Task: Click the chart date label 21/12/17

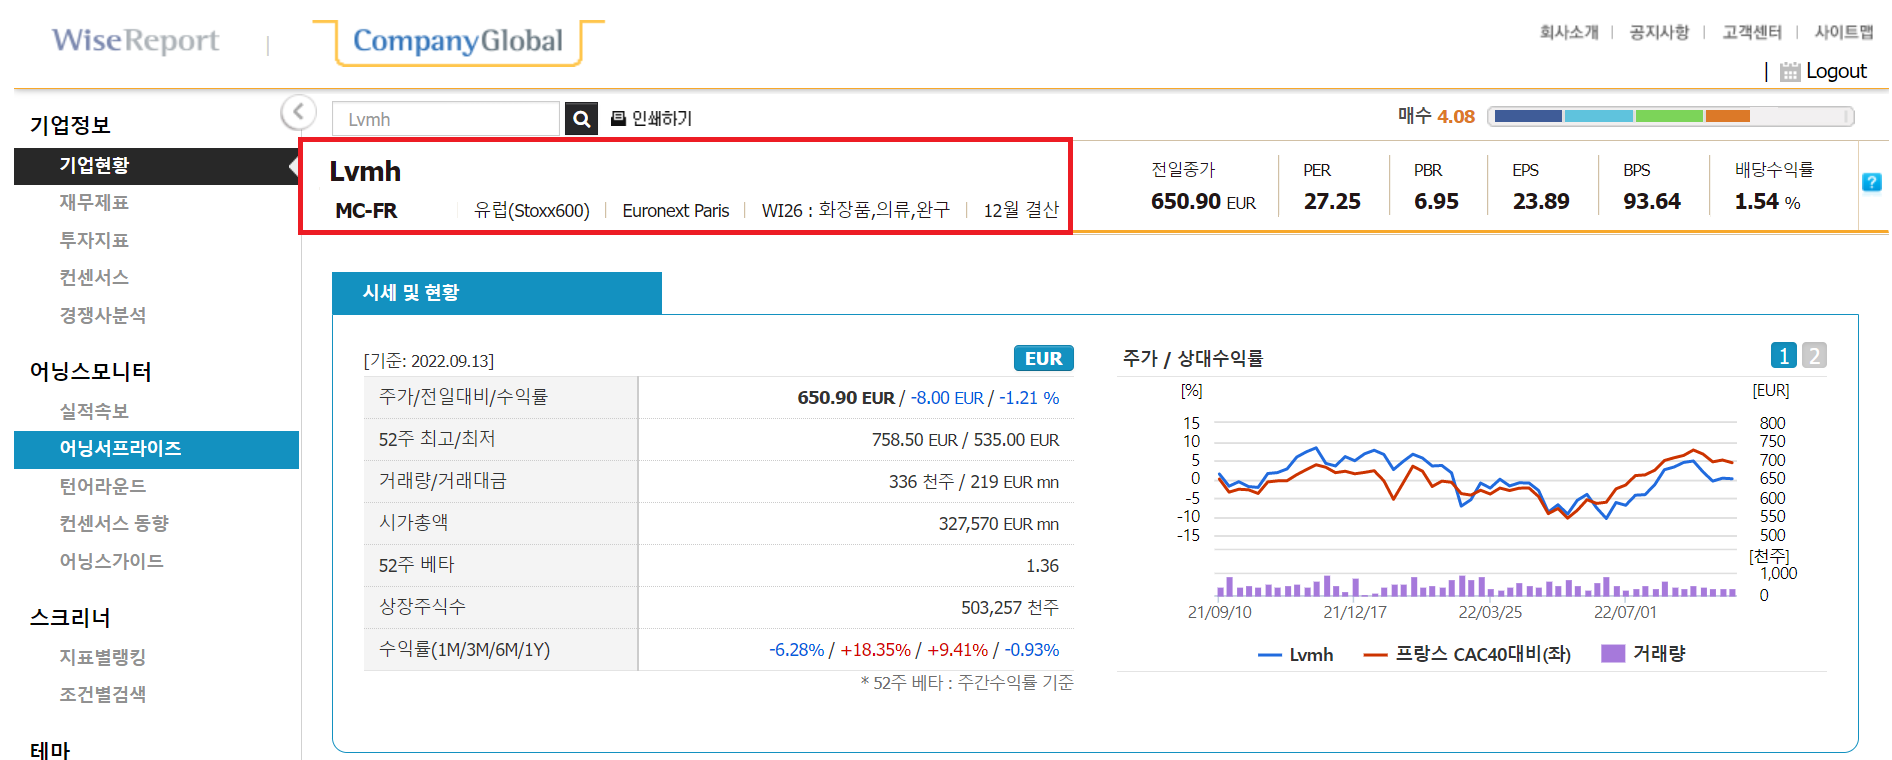Action: tap(1355, 612)
